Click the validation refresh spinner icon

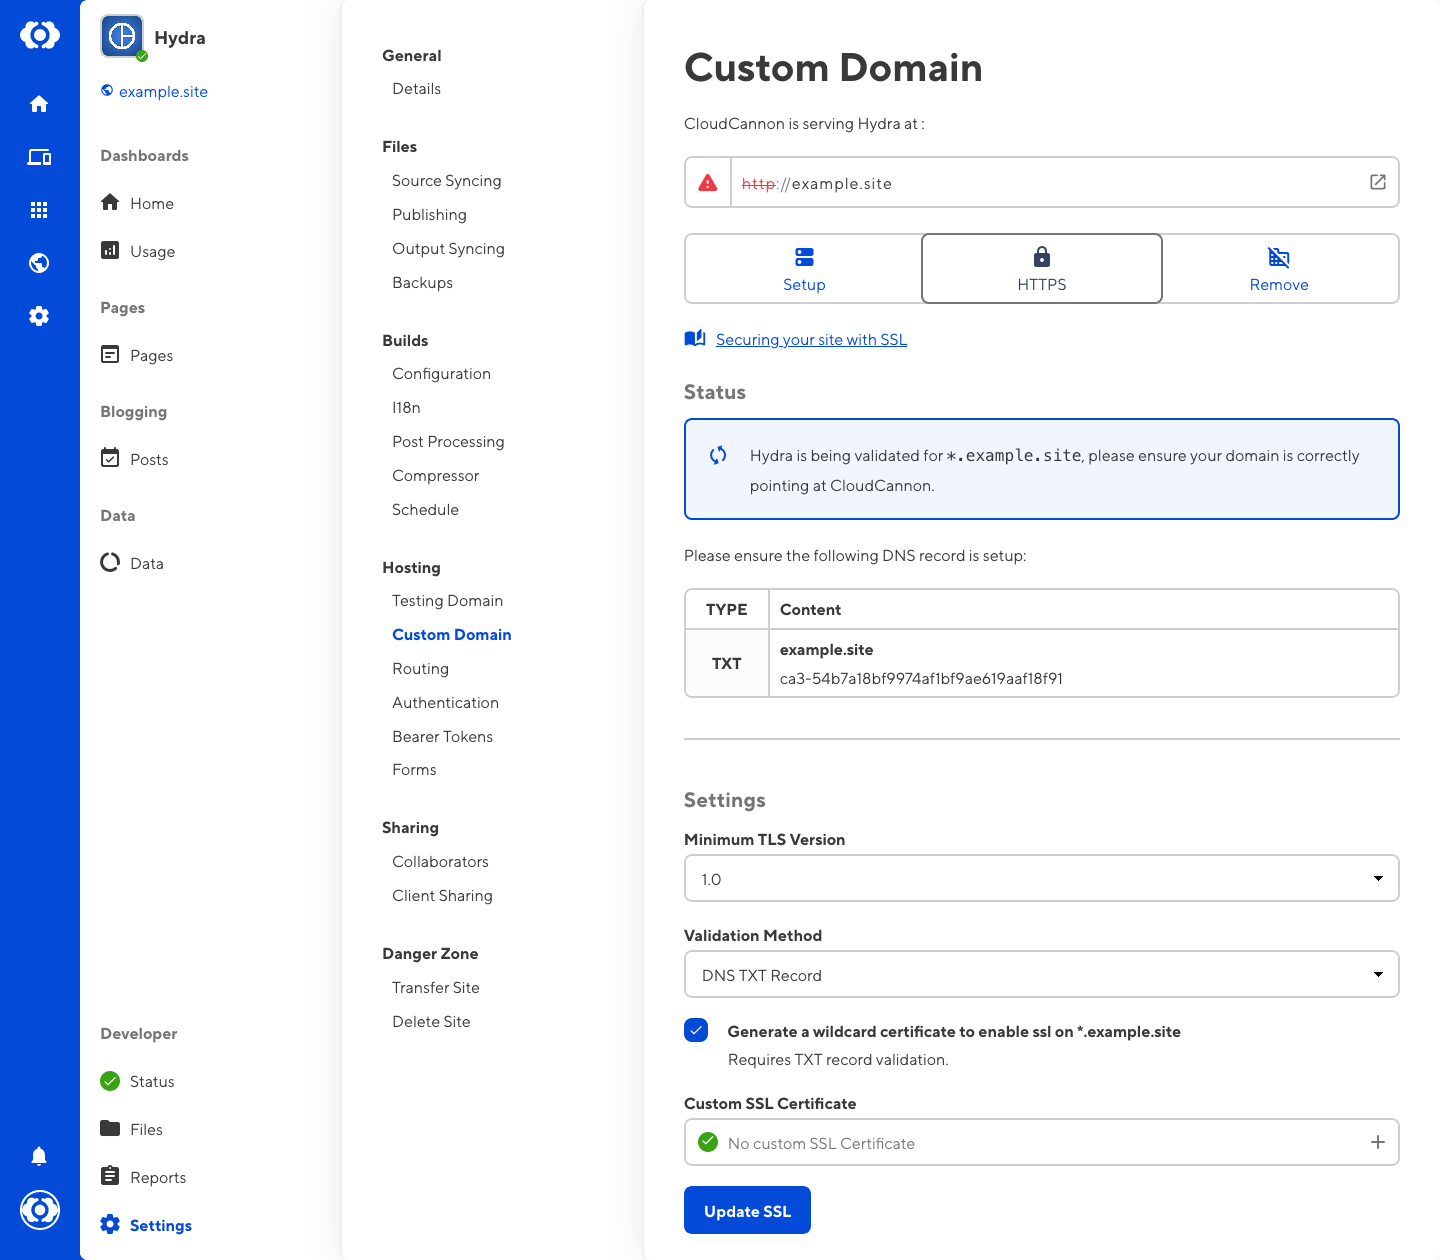click(718, 455)
